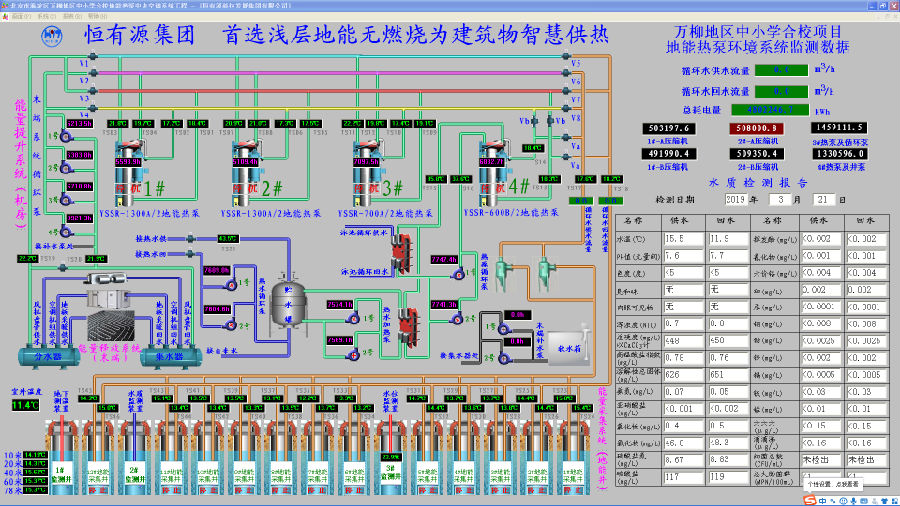
Task: Click the 1# heat pump unit
Action: 130,167
